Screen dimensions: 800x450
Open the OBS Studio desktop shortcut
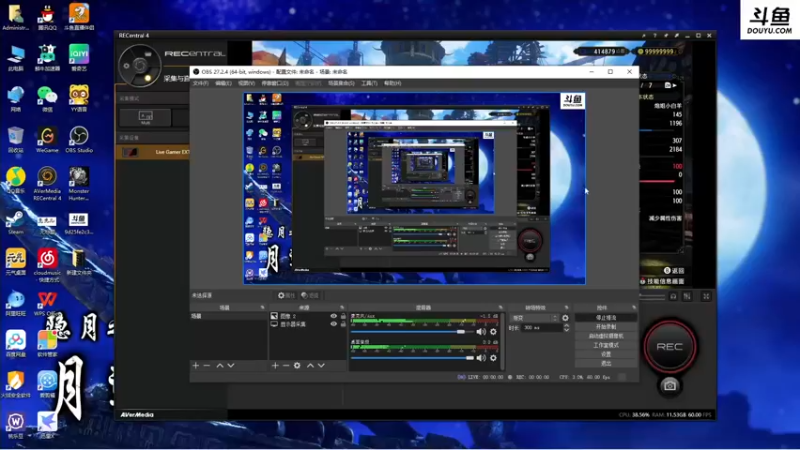[x=79, y=139]
